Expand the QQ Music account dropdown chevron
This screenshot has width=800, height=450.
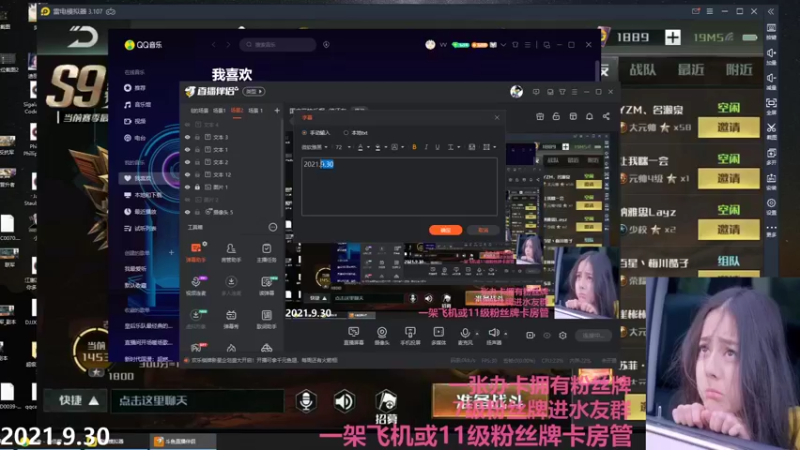pos(503,45)
